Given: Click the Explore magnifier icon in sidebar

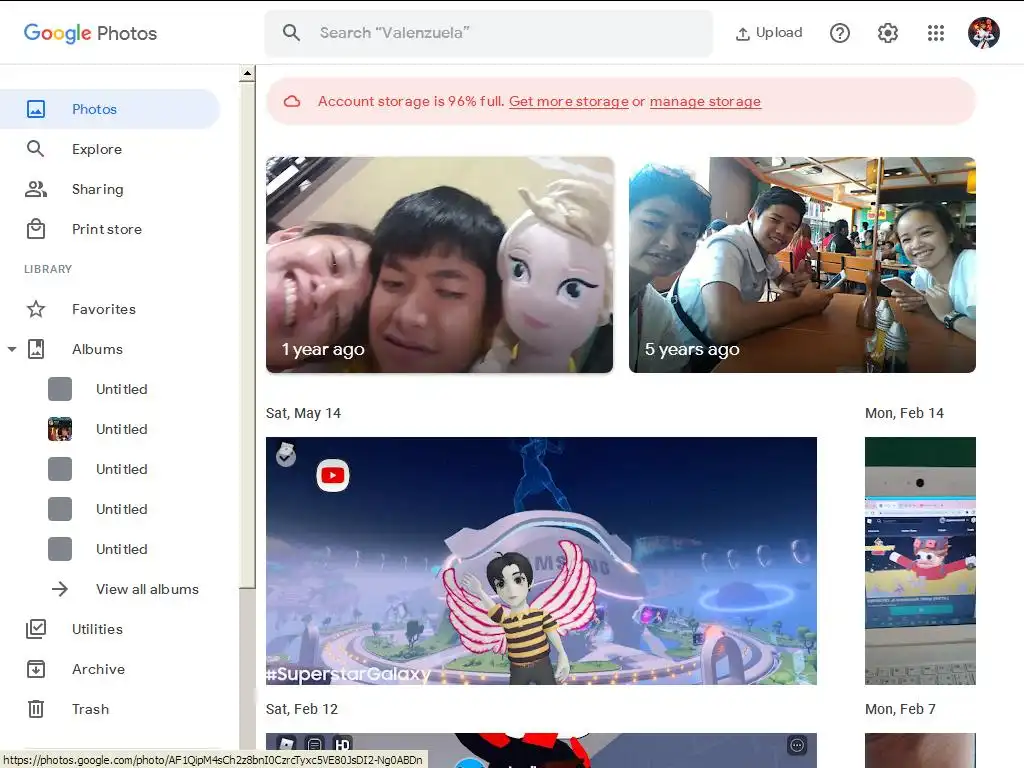Looking at the screenshot, I should [36, 149].
